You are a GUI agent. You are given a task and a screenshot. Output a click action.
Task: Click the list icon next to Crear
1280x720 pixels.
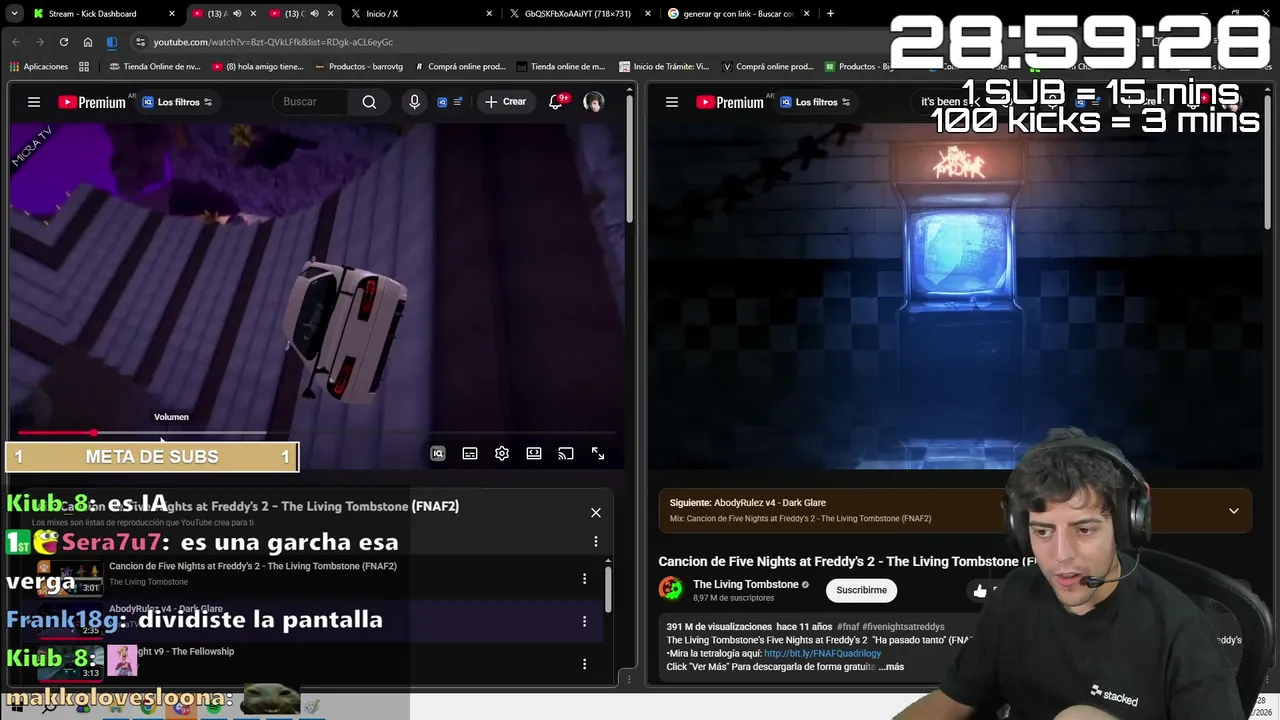tap(458, 102)
